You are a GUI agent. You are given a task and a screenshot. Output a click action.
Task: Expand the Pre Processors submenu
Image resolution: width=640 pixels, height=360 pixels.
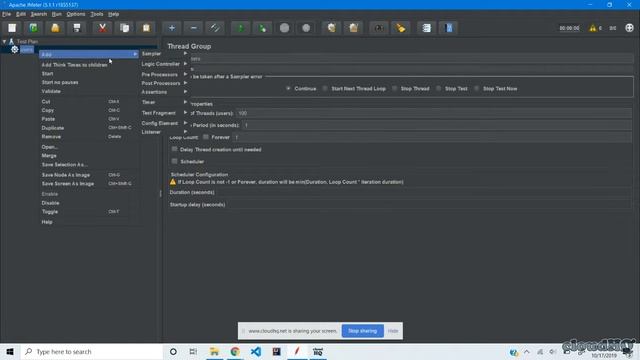(x=164, y=74)
